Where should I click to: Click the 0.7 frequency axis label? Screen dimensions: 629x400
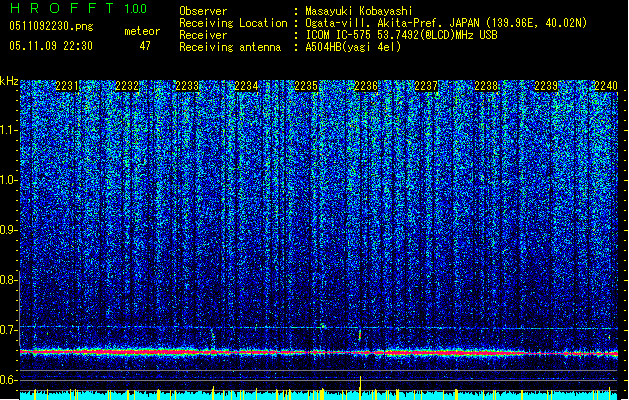pyautogui.click(x=8, y=330)
